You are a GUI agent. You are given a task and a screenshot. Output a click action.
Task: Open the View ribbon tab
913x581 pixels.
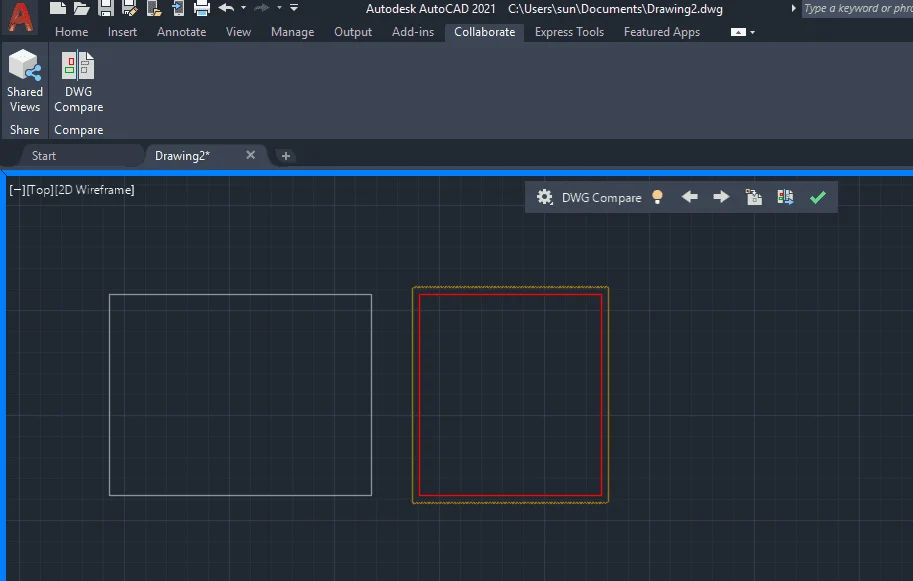click(238, 32)
